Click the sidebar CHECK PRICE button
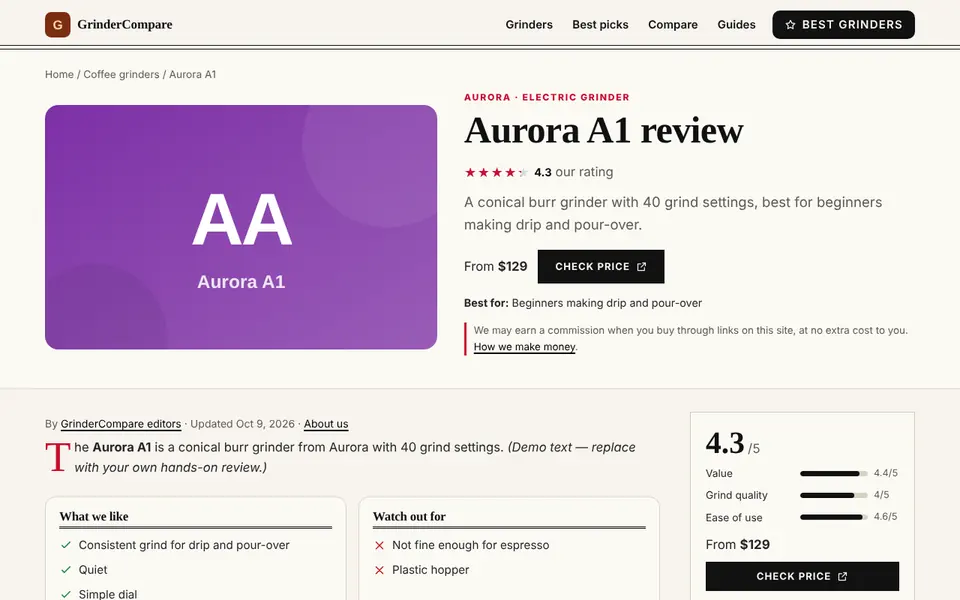 coord(802,576)
